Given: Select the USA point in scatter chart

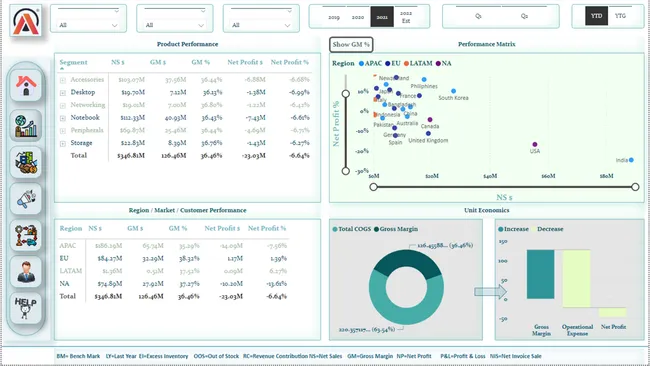Looking at the screenshot, I should (535, 145).
